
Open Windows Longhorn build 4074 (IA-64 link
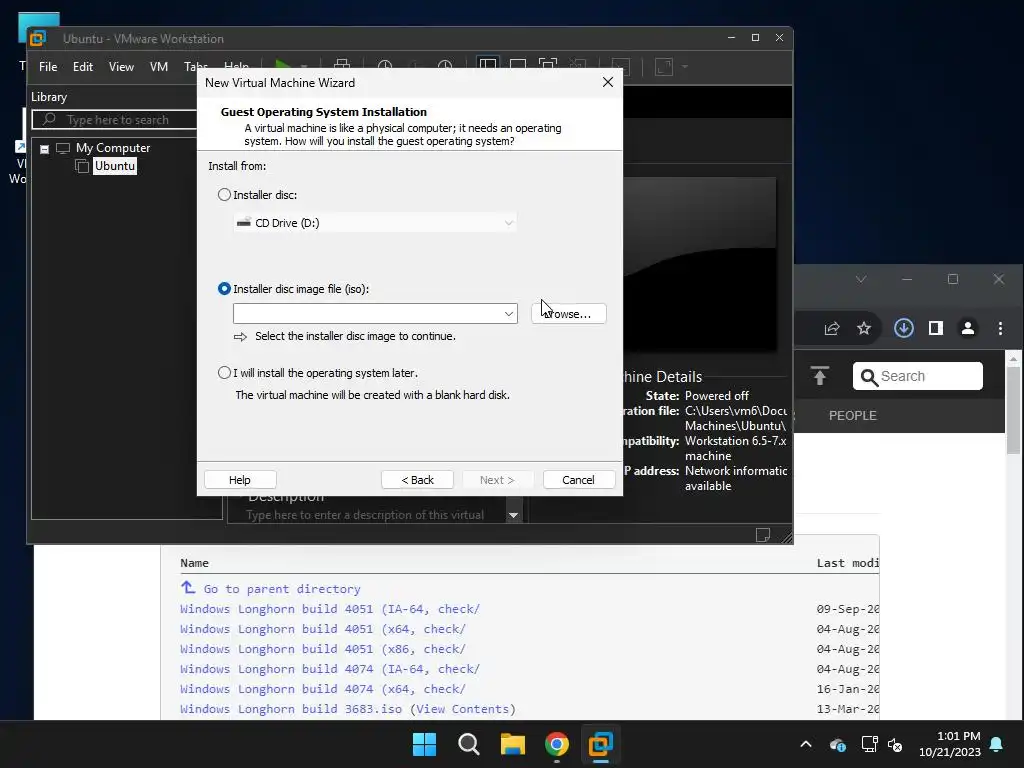coord(330,669)
